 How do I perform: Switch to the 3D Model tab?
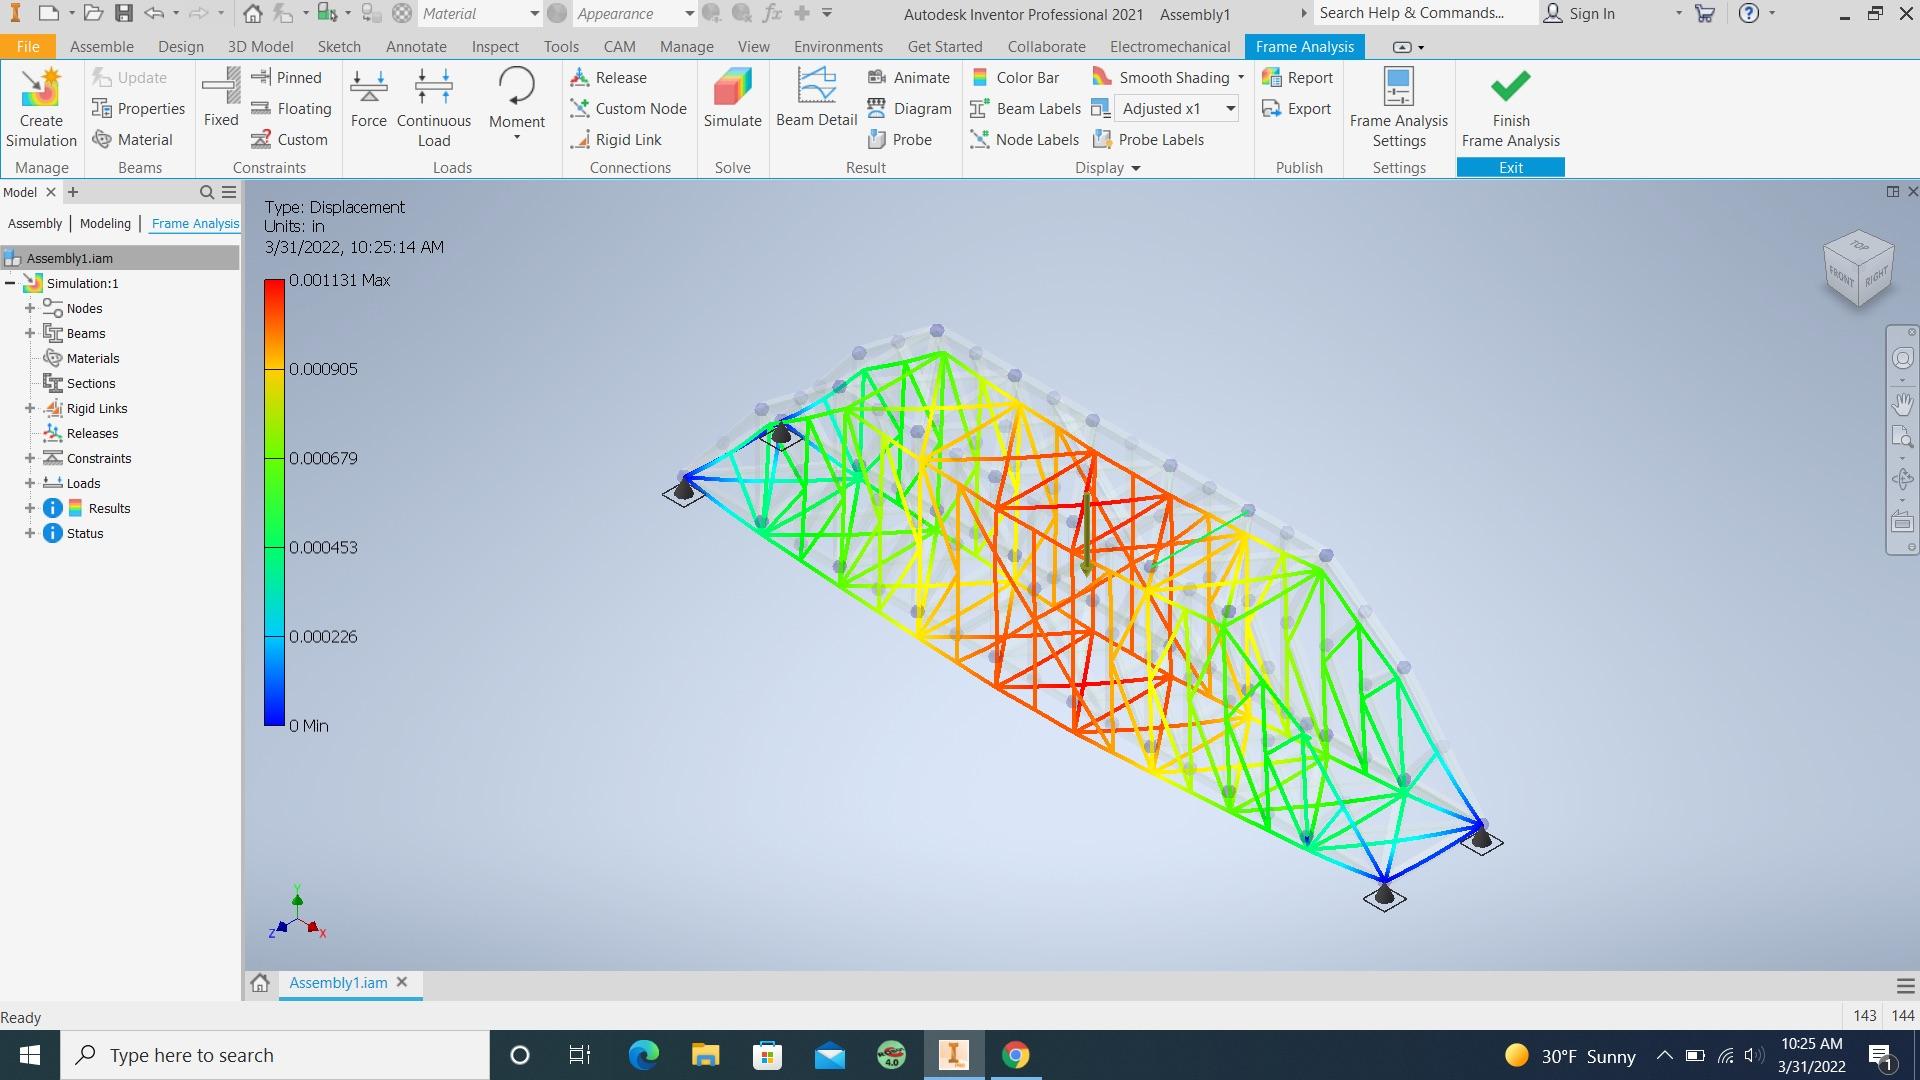coord(260,46)
